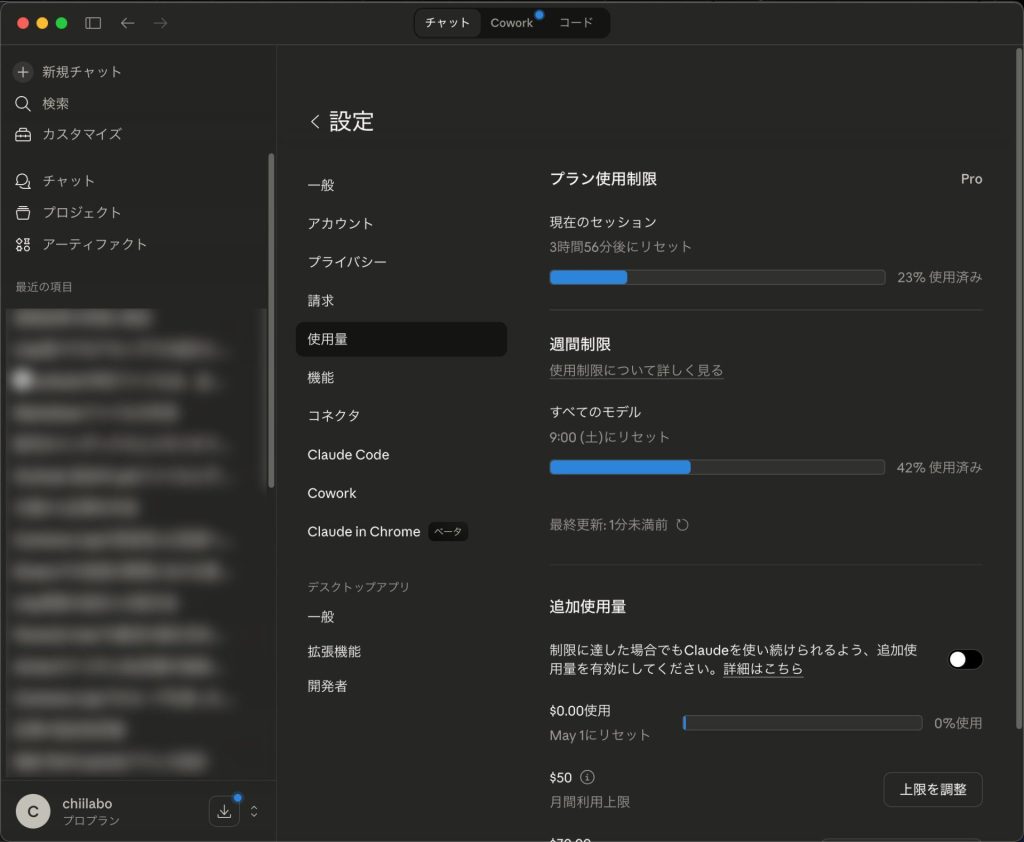Click the チャット bubble icon in the sidebar
This screenshot has height=842, width=1024.
tap(23, 181)
